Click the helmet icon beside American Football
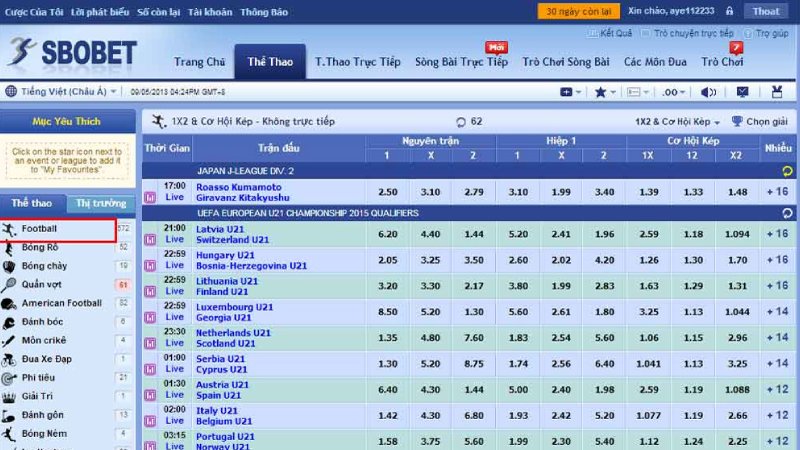 [9, 304]
